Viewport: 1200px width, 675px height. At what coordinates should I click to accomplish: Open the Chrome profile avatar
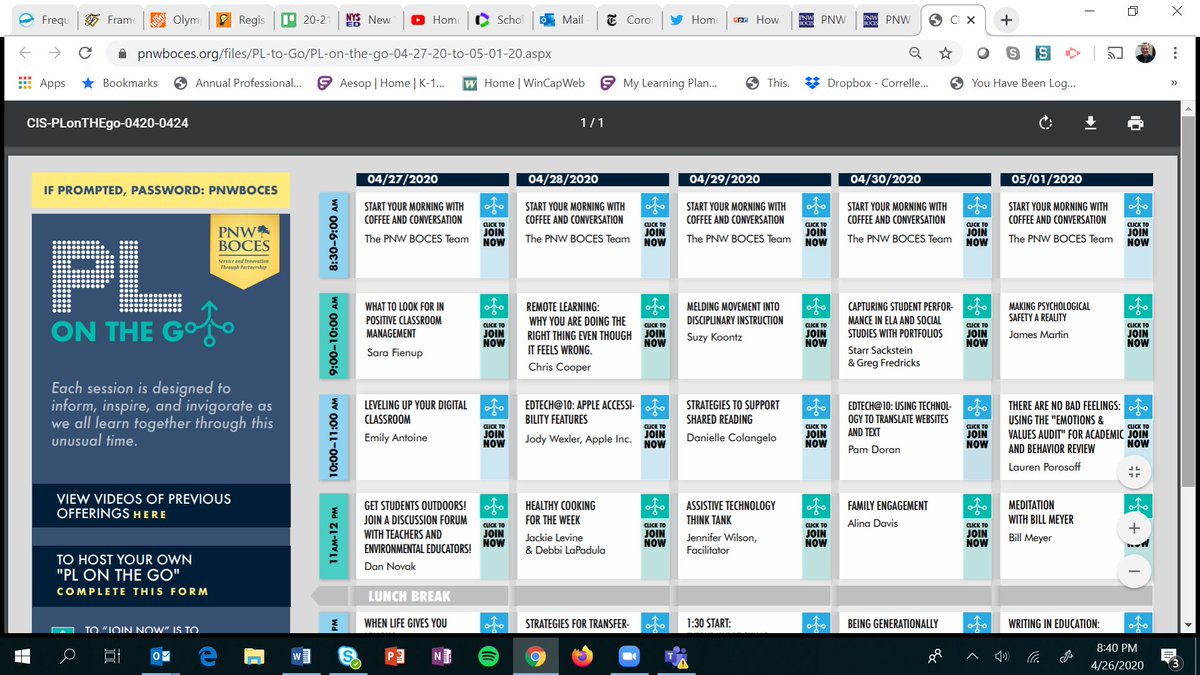click(x=1148, y=53)
